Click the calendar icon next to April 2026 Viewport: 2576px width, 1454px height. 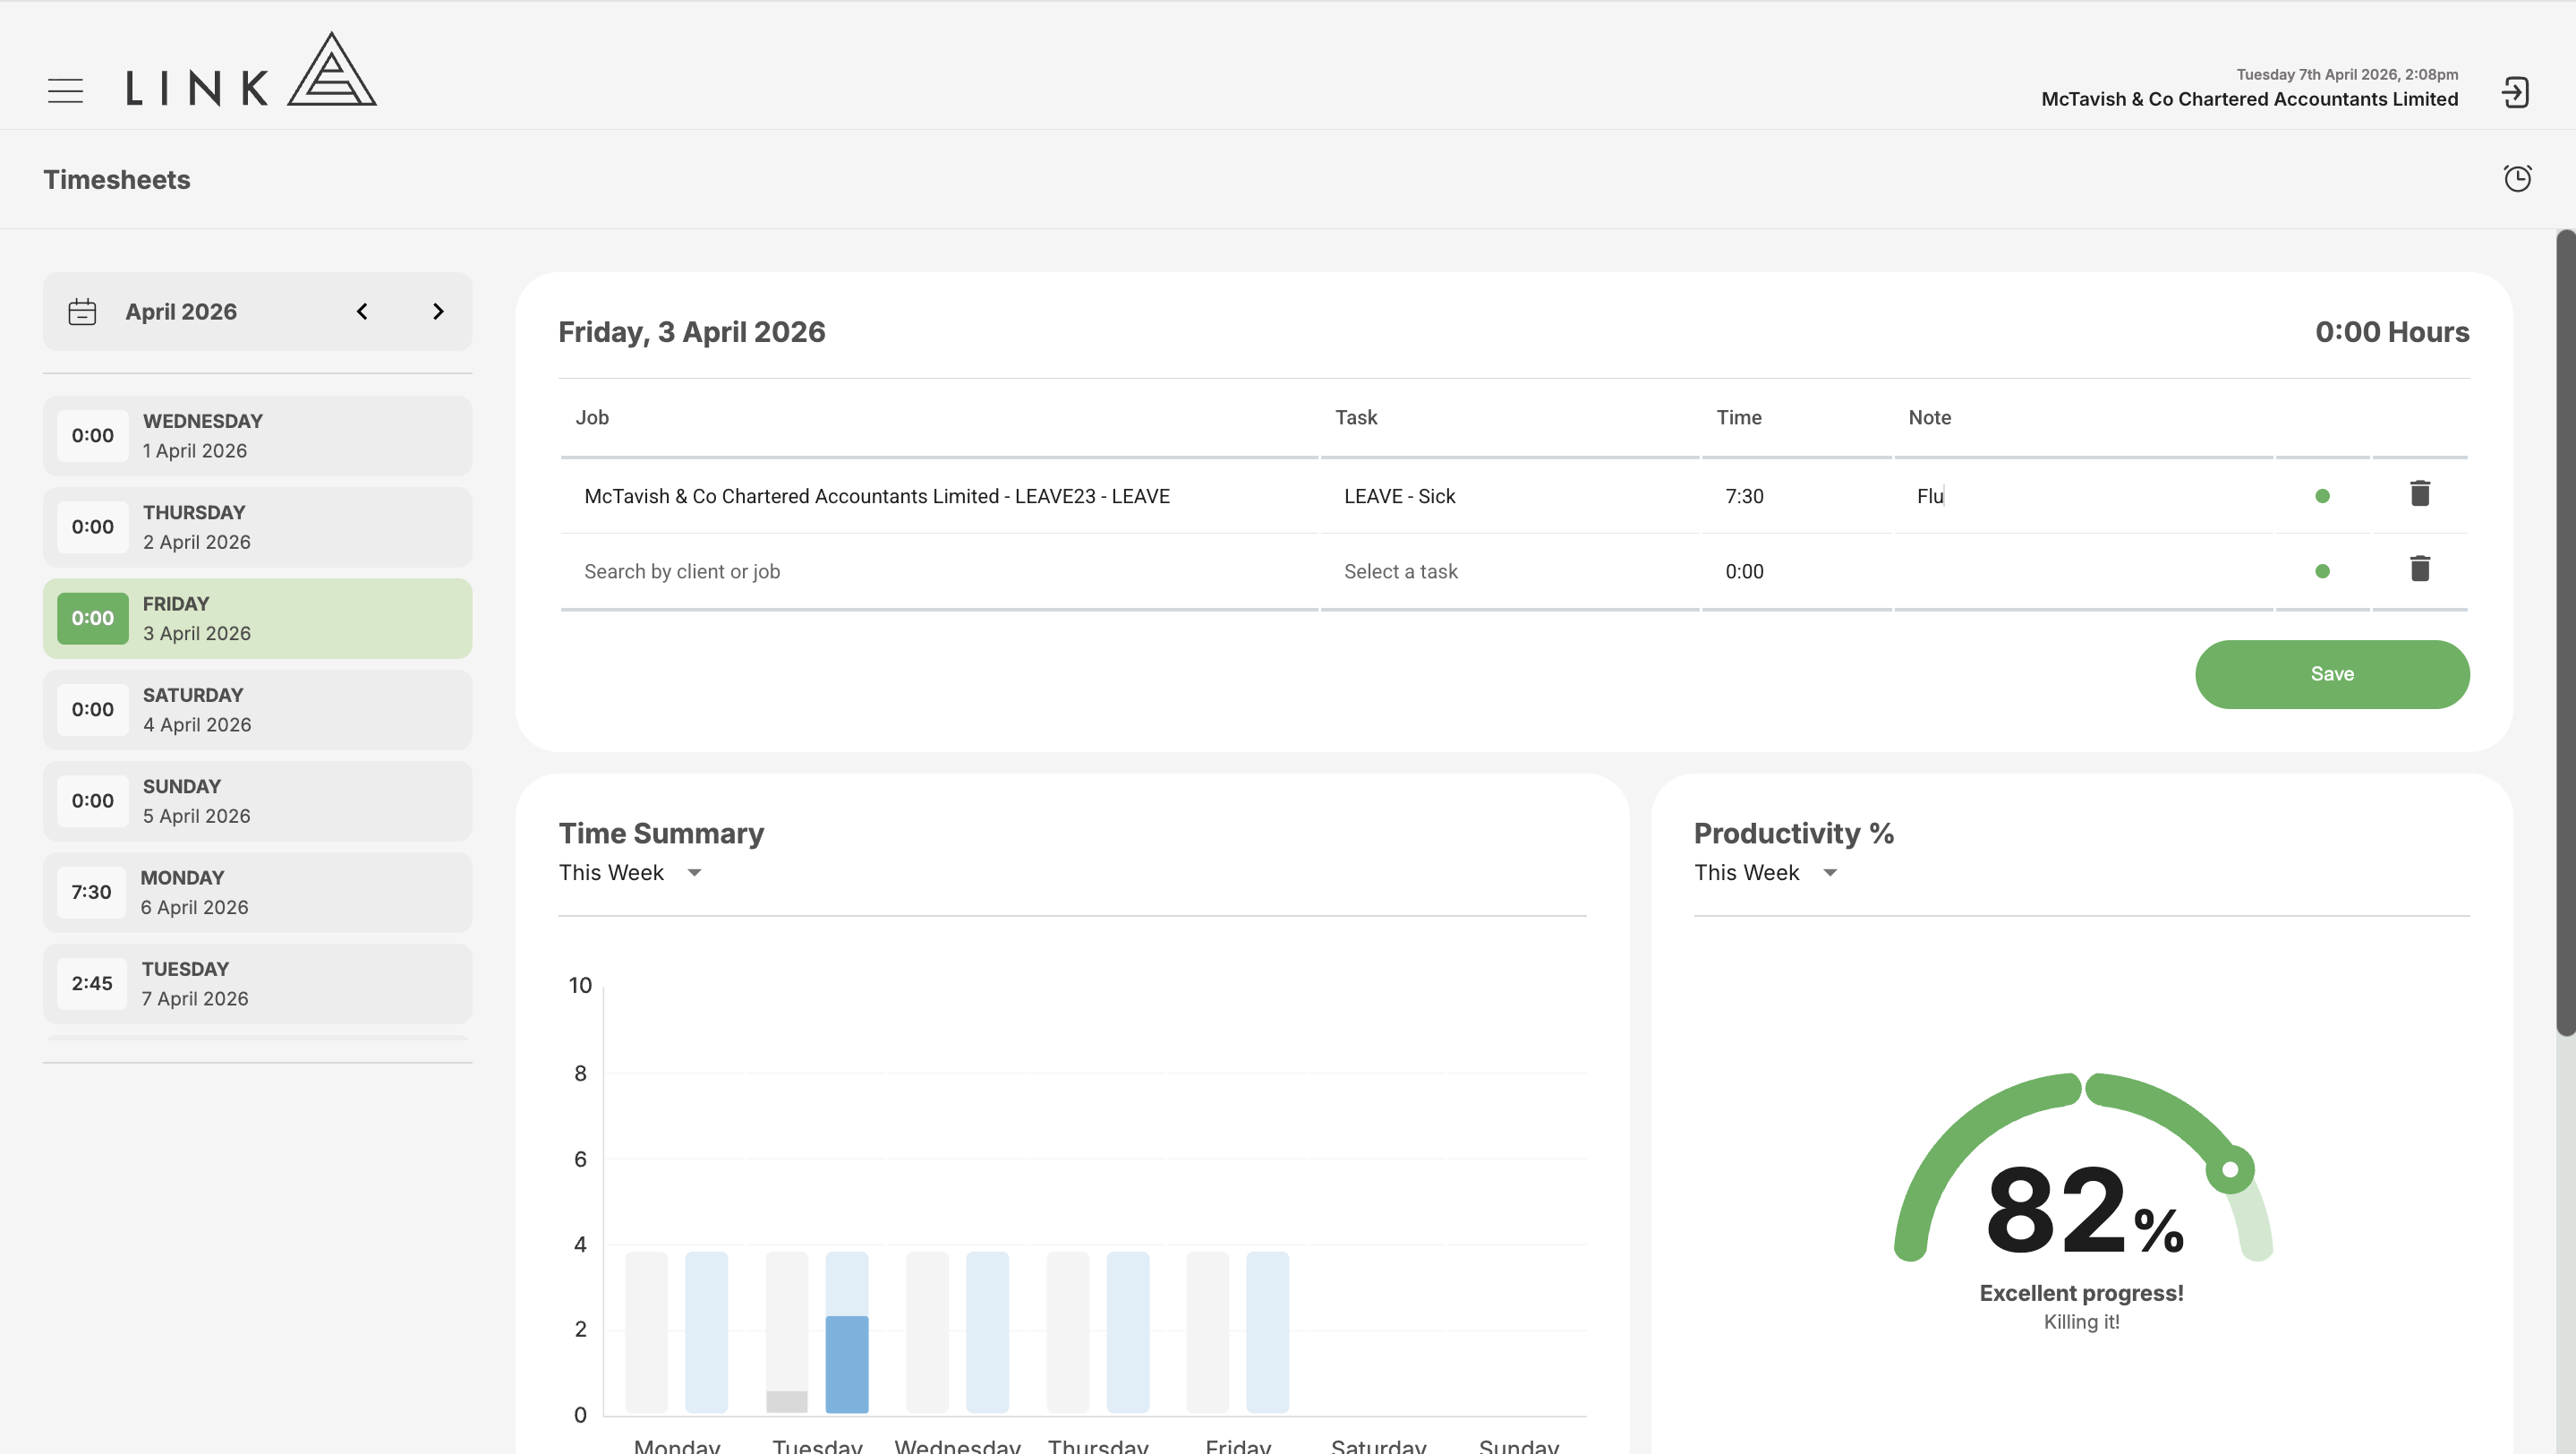pos(82,312)
